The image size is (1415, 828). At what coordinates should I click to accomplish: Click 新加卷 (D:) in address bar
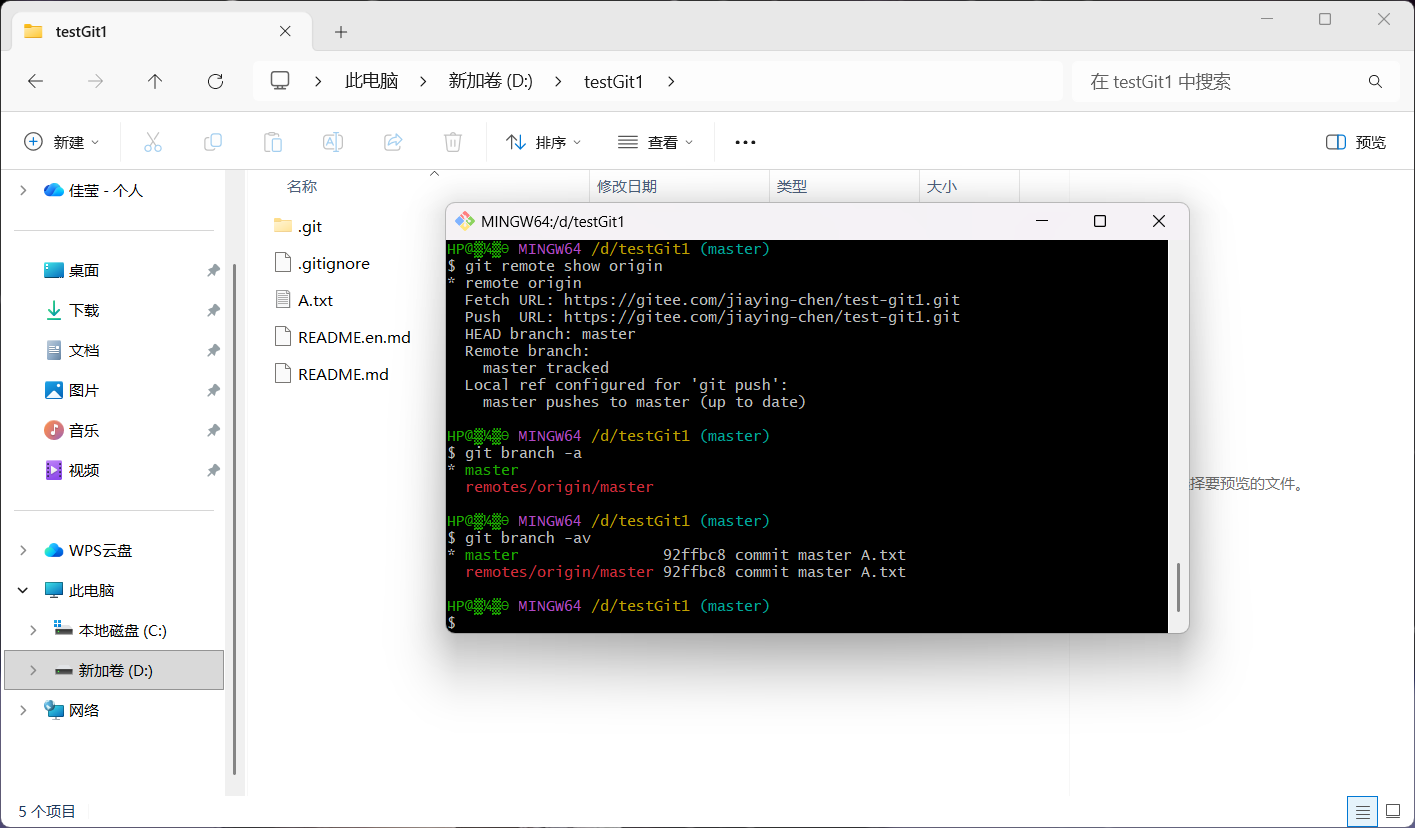(x=490, y=81)
